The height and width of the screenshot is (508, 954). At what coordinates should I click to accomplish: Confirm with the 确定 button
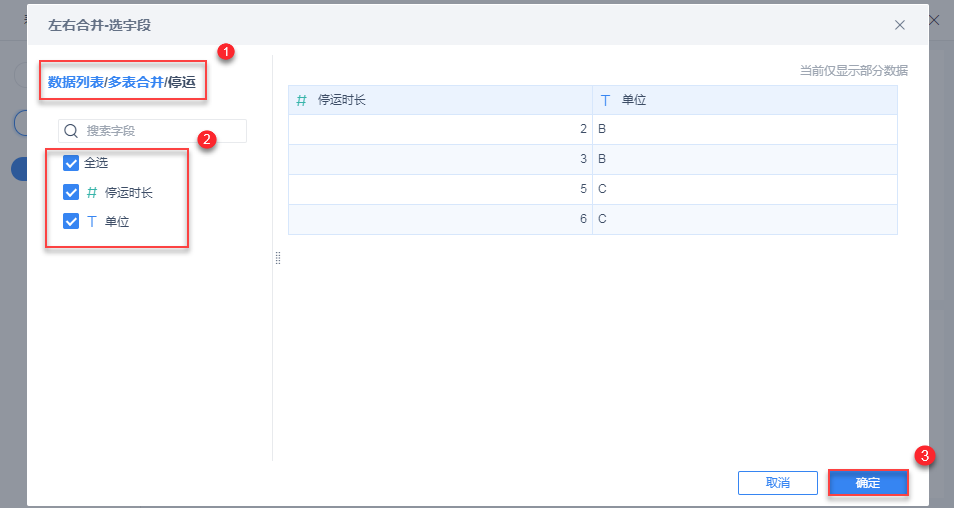(x=868, y=483)
